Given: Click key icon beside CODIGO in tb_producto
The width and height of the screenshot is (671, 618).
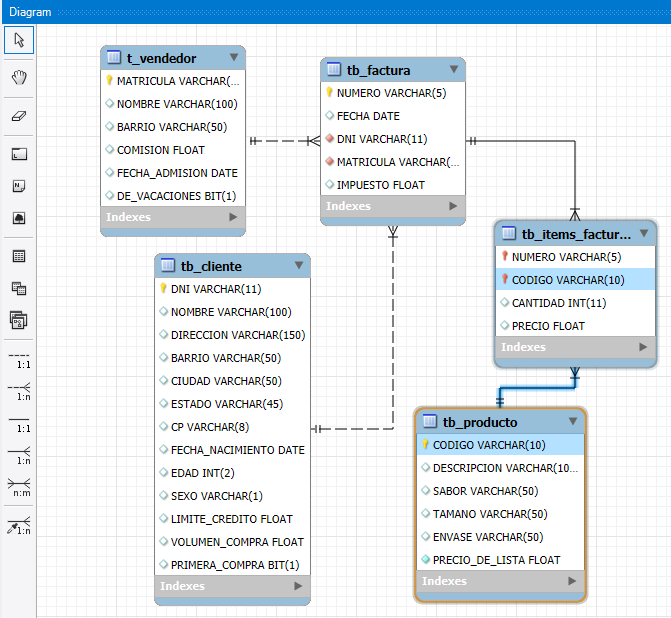Looking at the screenshot, I should pos(425,444).
